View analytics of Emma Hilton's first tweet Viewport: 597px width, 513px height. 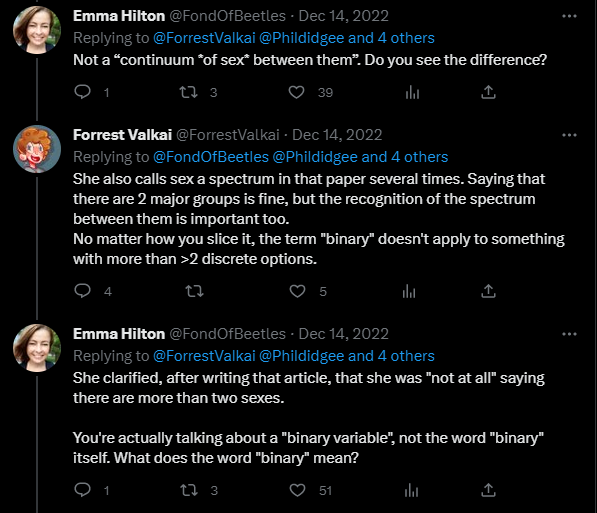click(x=412, y=92)
